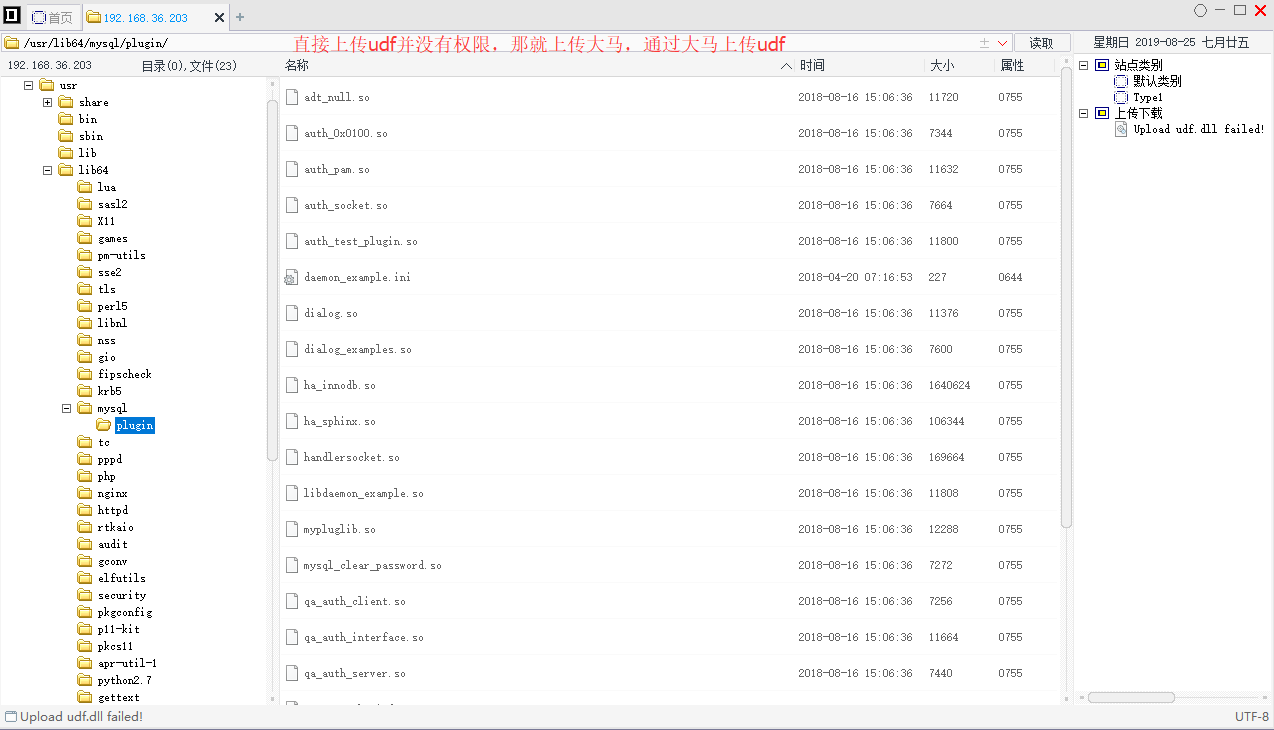Click the folder icon next to 'nginx'
Screen dimensions: 1274x730
pos(85,493)
